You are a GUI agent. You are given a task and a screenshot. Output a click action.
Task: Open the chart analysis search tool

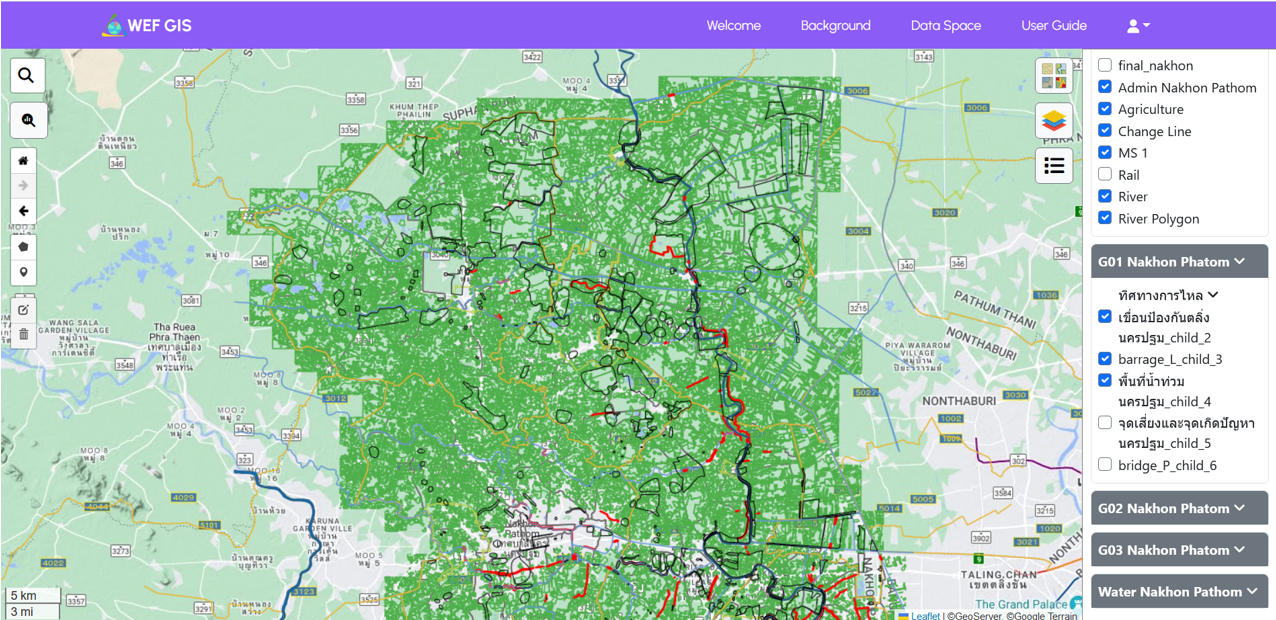[28, 121]
